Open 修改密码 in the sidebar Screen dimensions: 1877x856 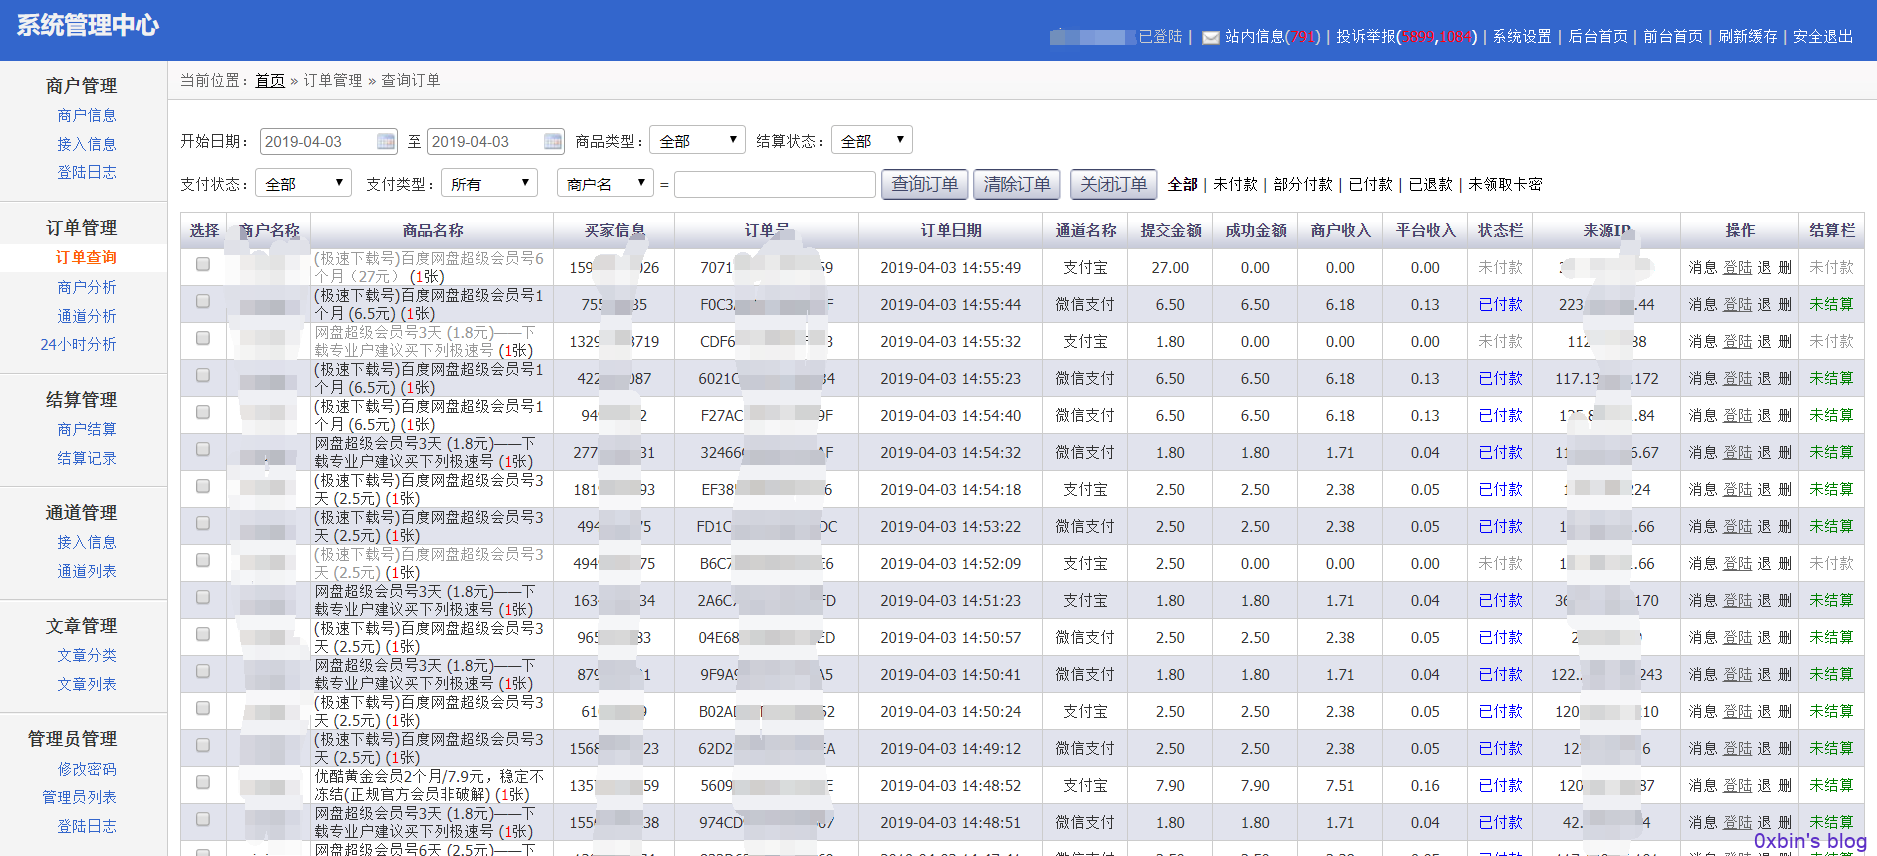coord(87,769)
